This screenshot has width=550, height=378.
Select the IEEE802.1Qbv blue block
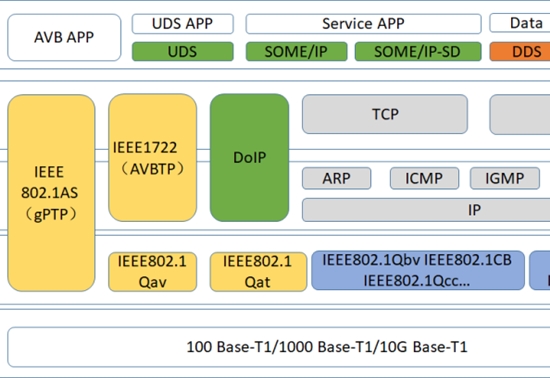pos(418,270)
